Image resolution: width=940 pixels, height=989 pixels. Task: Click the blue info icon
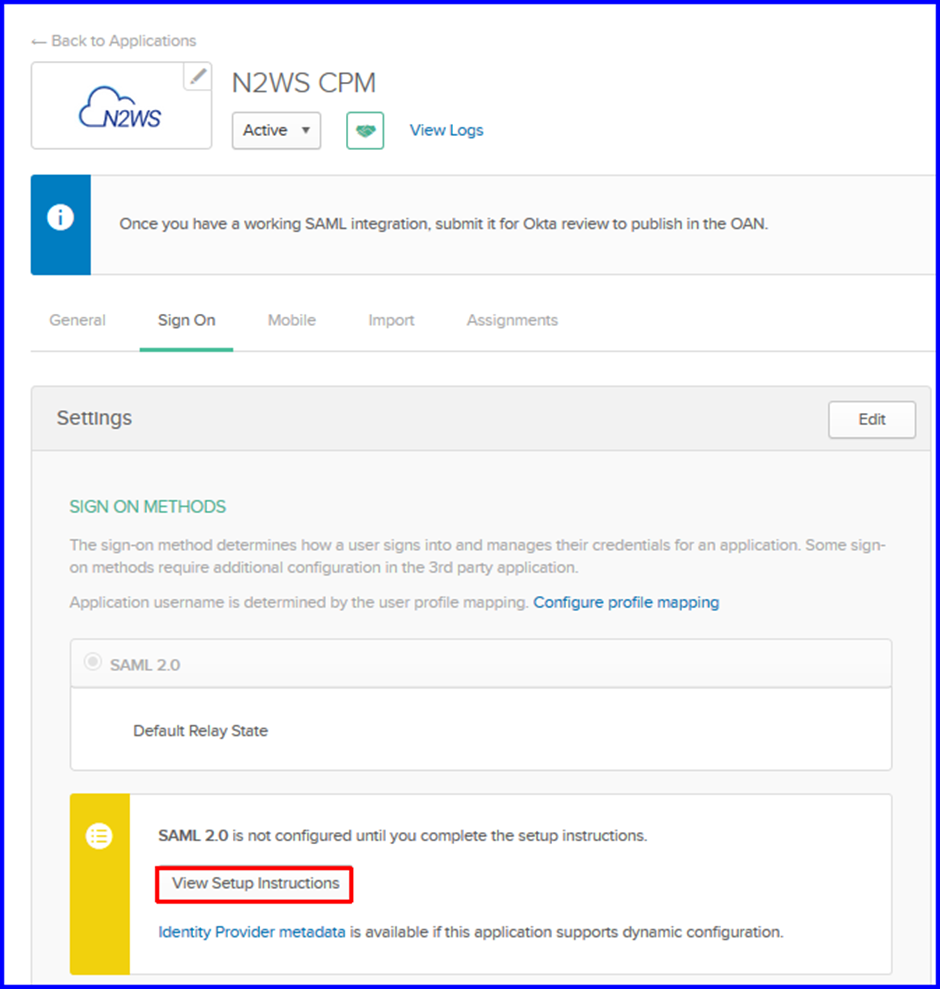click(x=61, y=218)
